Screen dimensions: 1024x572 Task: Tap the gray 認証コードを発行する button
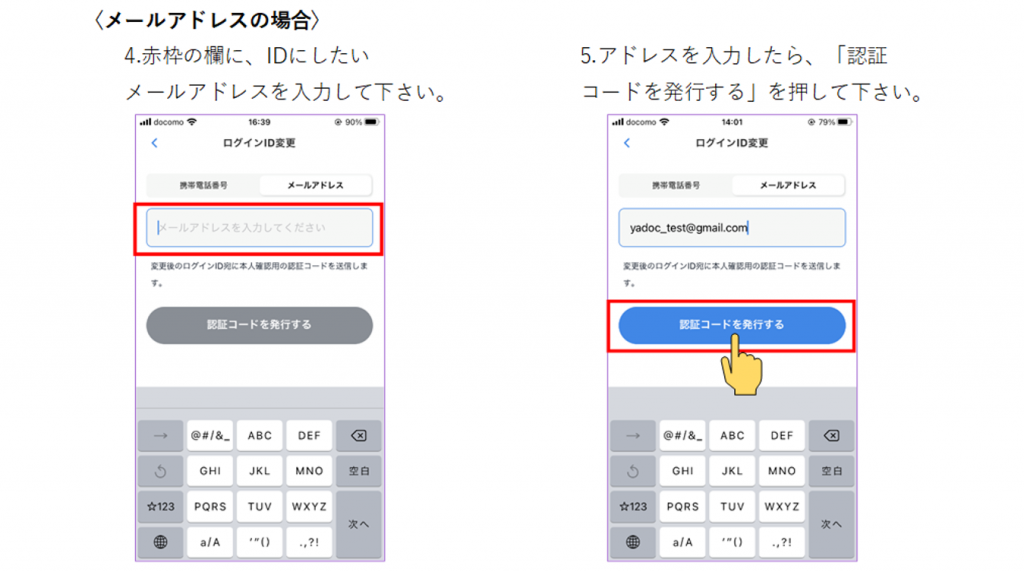[x=259, y=325]
